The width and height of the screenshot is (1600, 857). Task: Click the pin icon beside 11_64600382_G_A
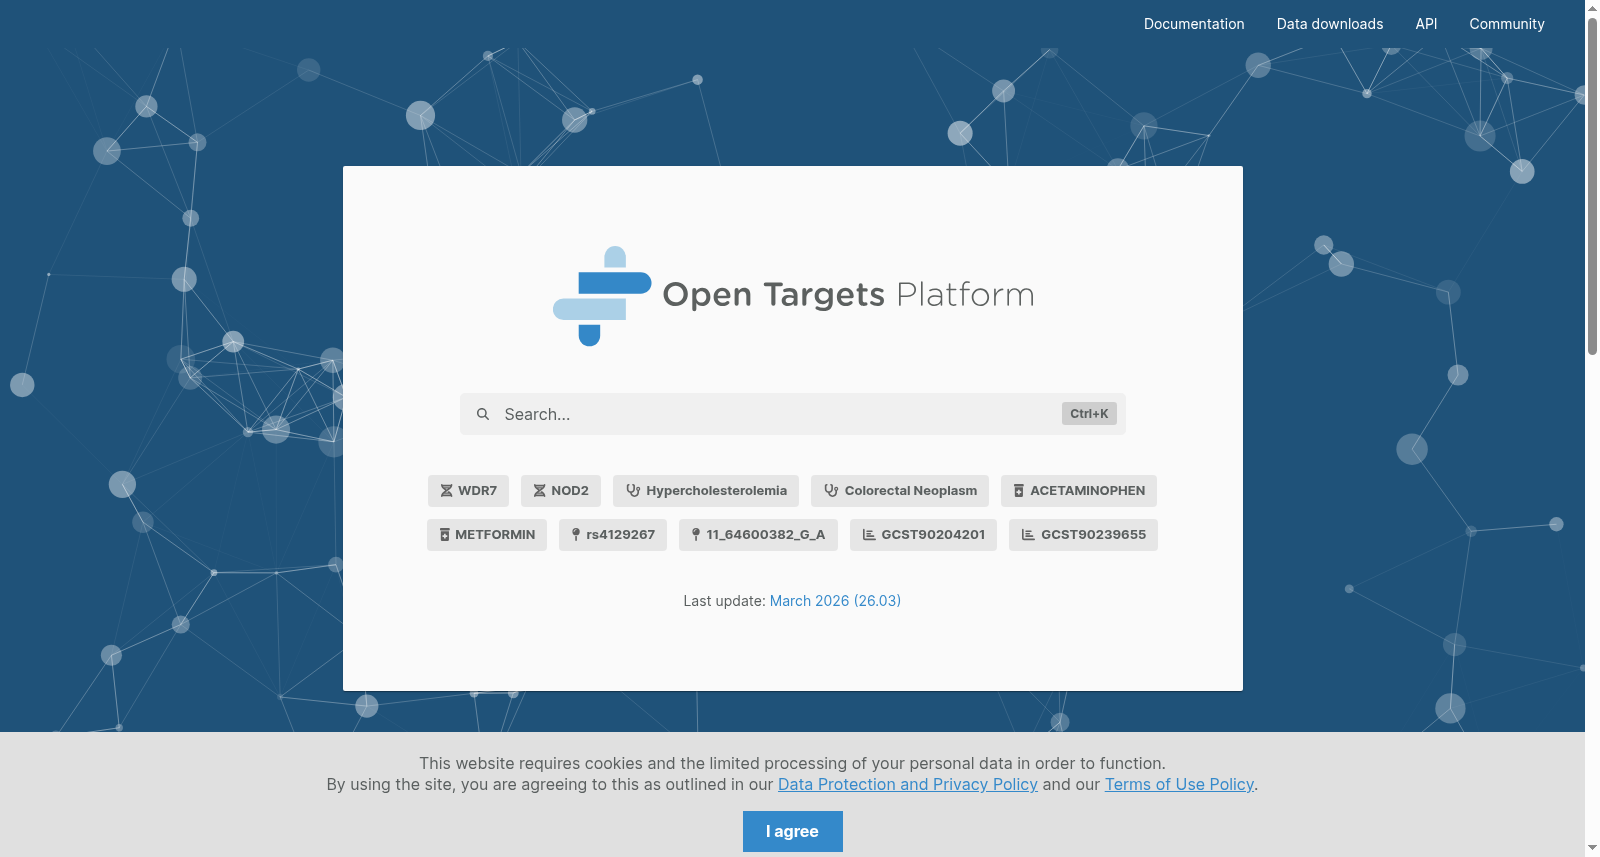click(696, 535)
